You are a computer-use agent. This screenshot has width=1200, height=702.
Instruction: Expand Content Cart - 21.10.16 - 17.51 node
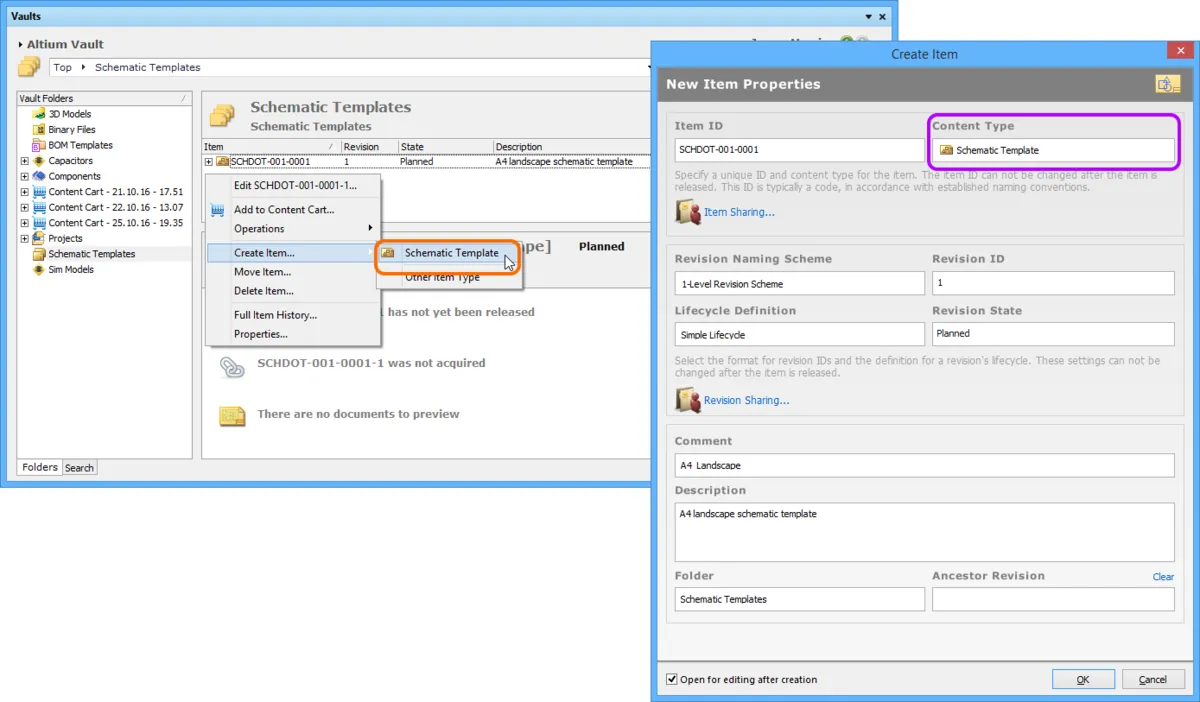25,192
